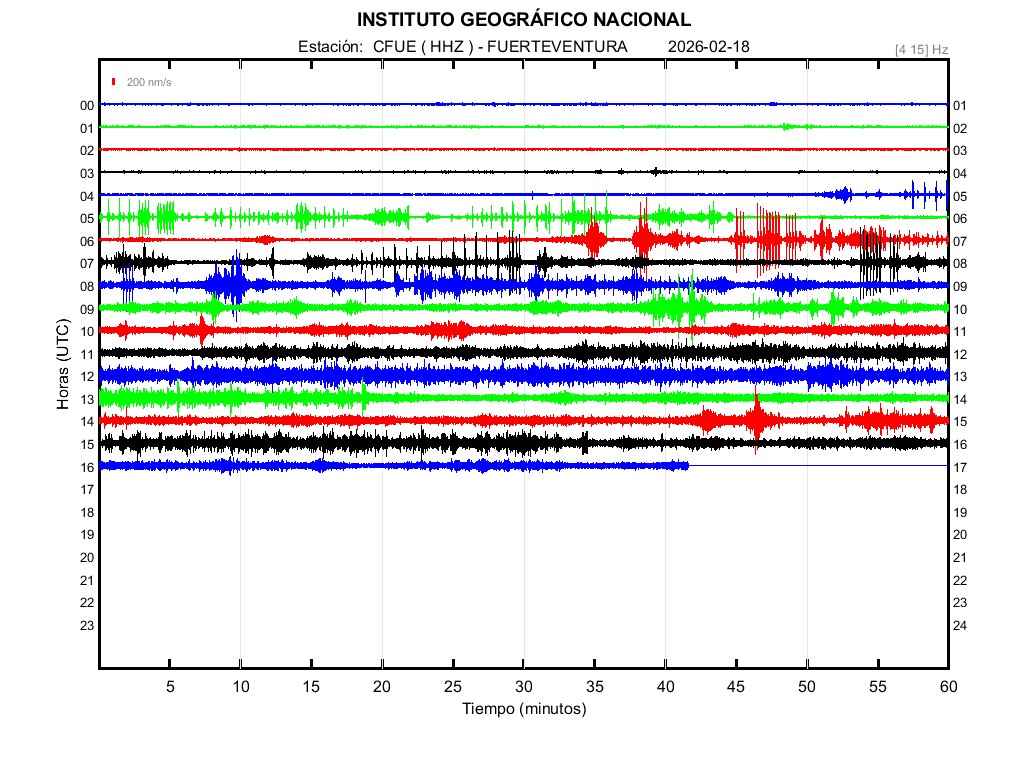Click the Tiempo (minutos) axis title
The width and height of the screenshot is (1024, 768).
point(524,709)
